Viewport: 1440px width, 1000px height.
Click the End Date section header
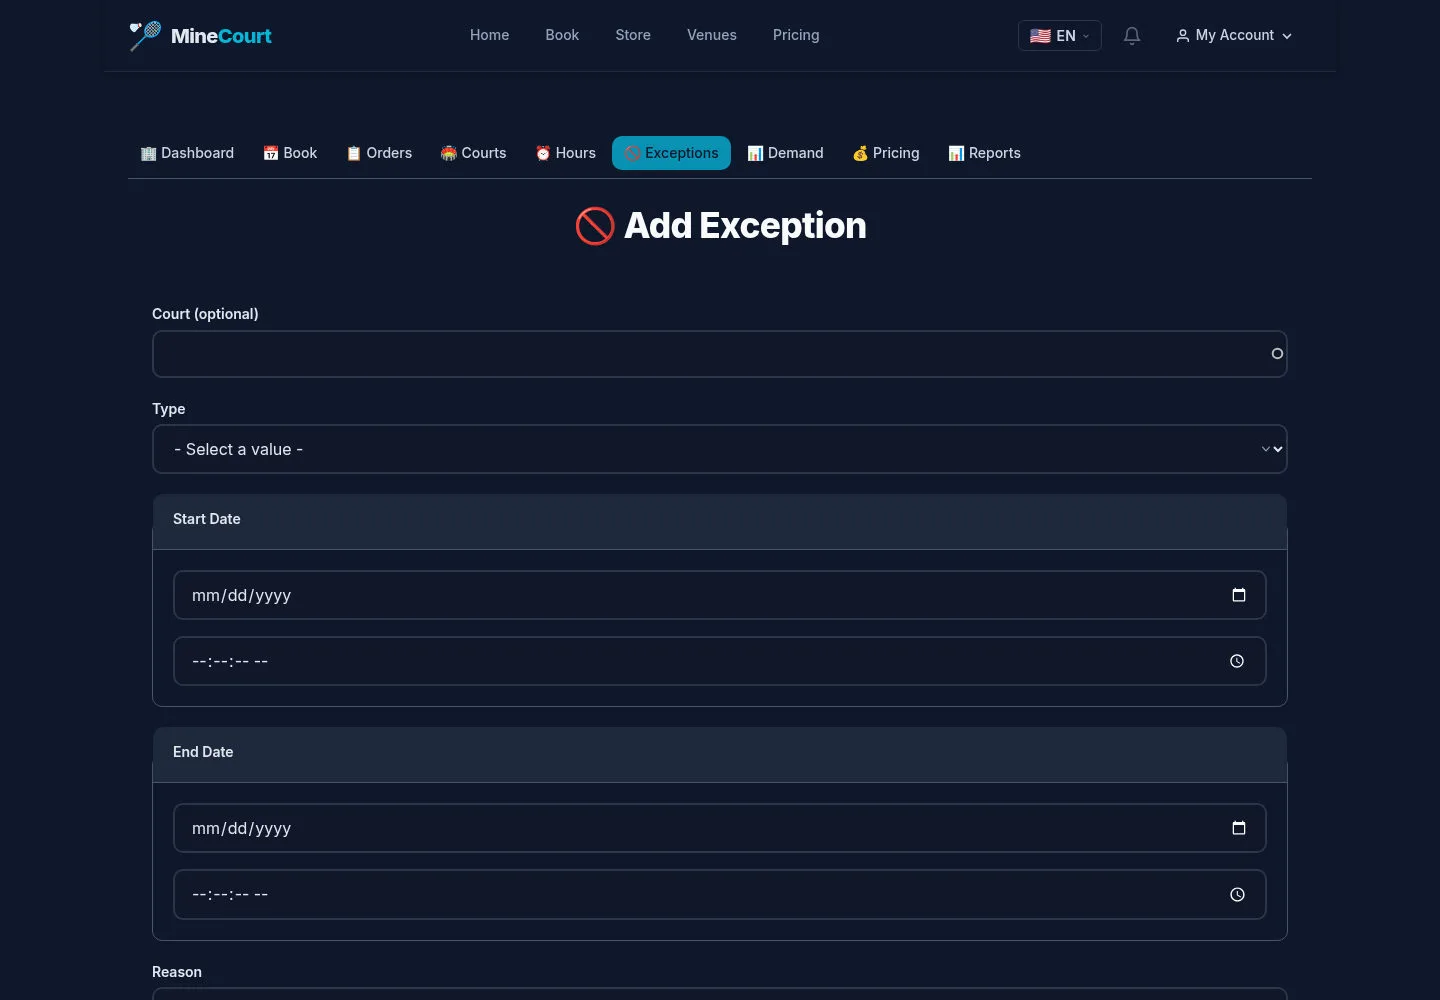(720, 755)
